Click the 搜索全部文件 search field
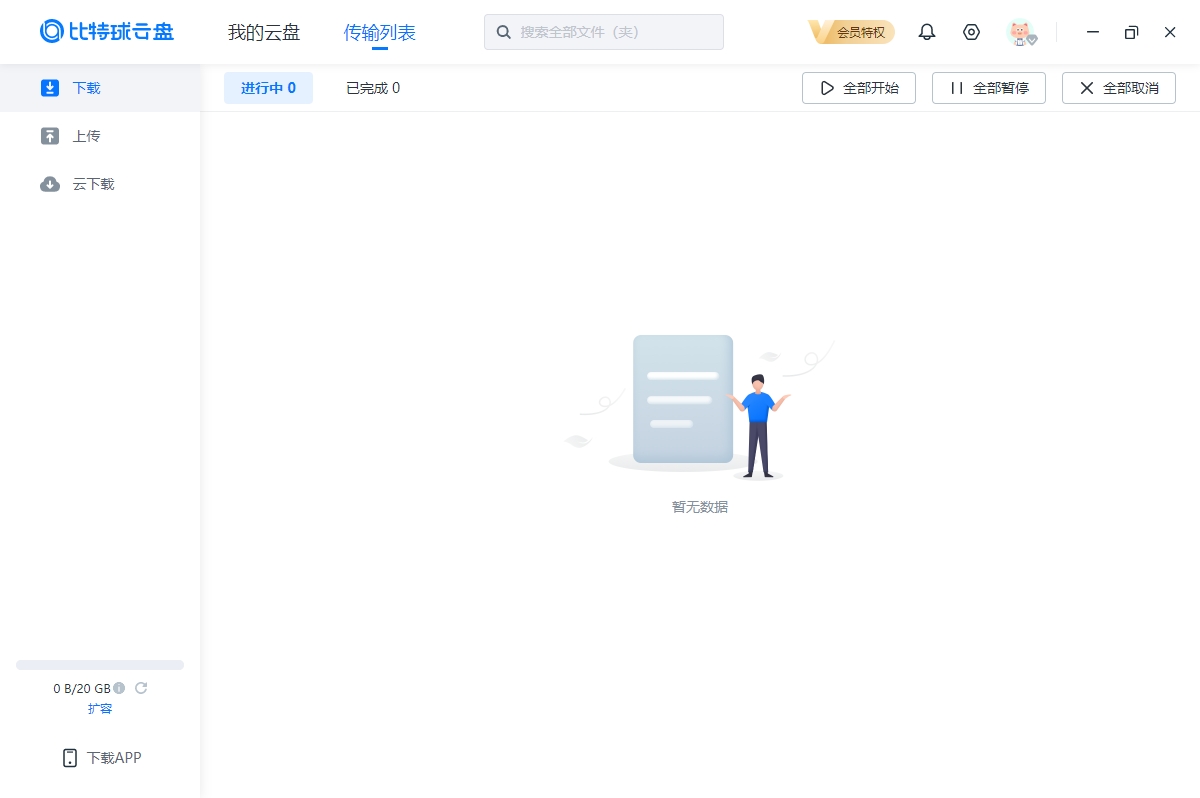Screen dimensions: 1200x798 [x=604, y=32]
